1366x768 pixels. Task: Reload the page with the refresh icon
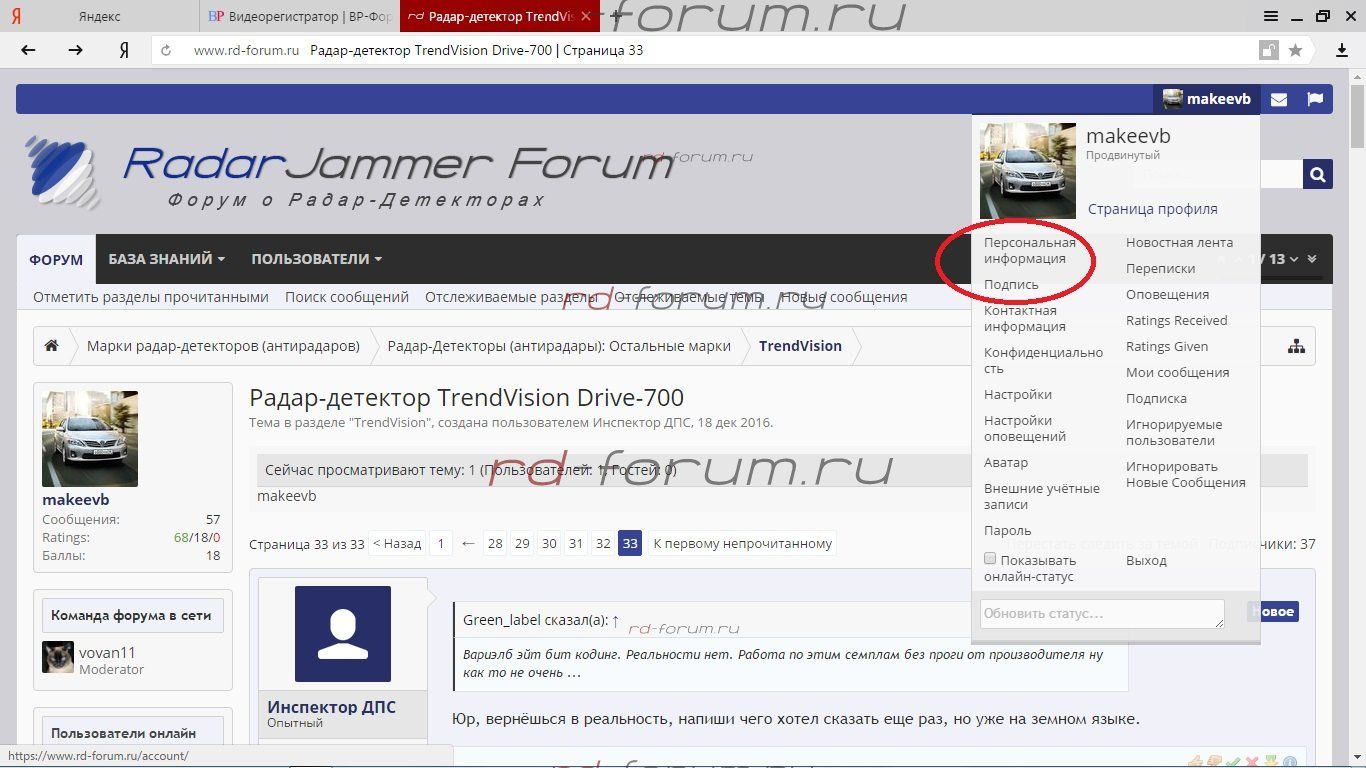(167, 50)
